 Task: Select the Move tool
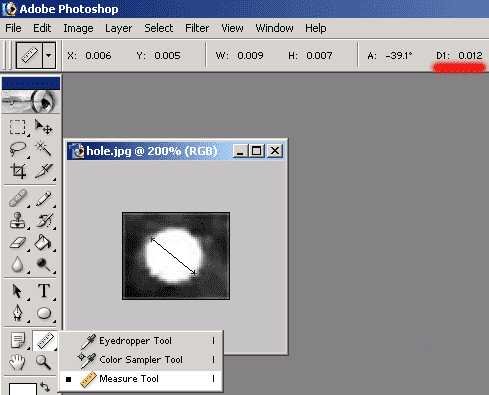(x=44, y=127)
